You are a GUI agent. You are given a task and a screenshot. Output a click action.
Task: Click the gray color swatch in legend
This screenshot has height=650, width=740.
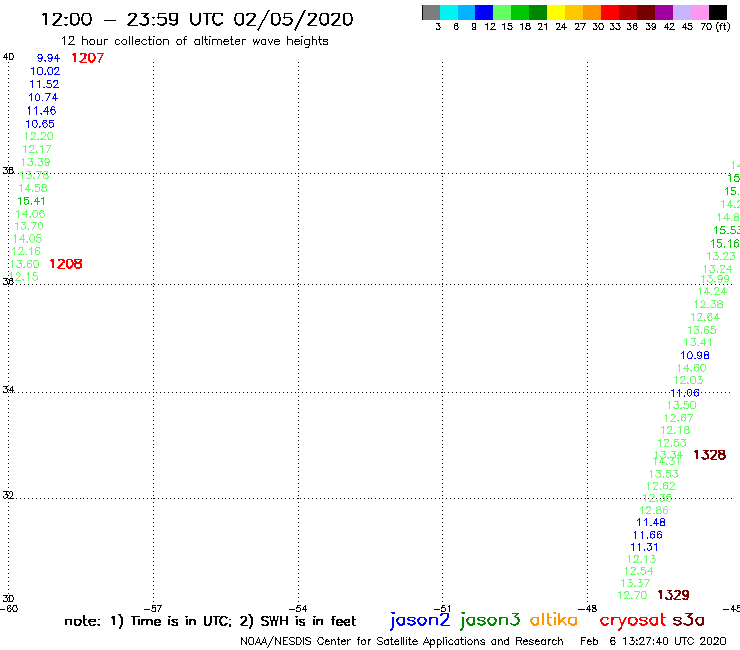click(x=431, y=12)
